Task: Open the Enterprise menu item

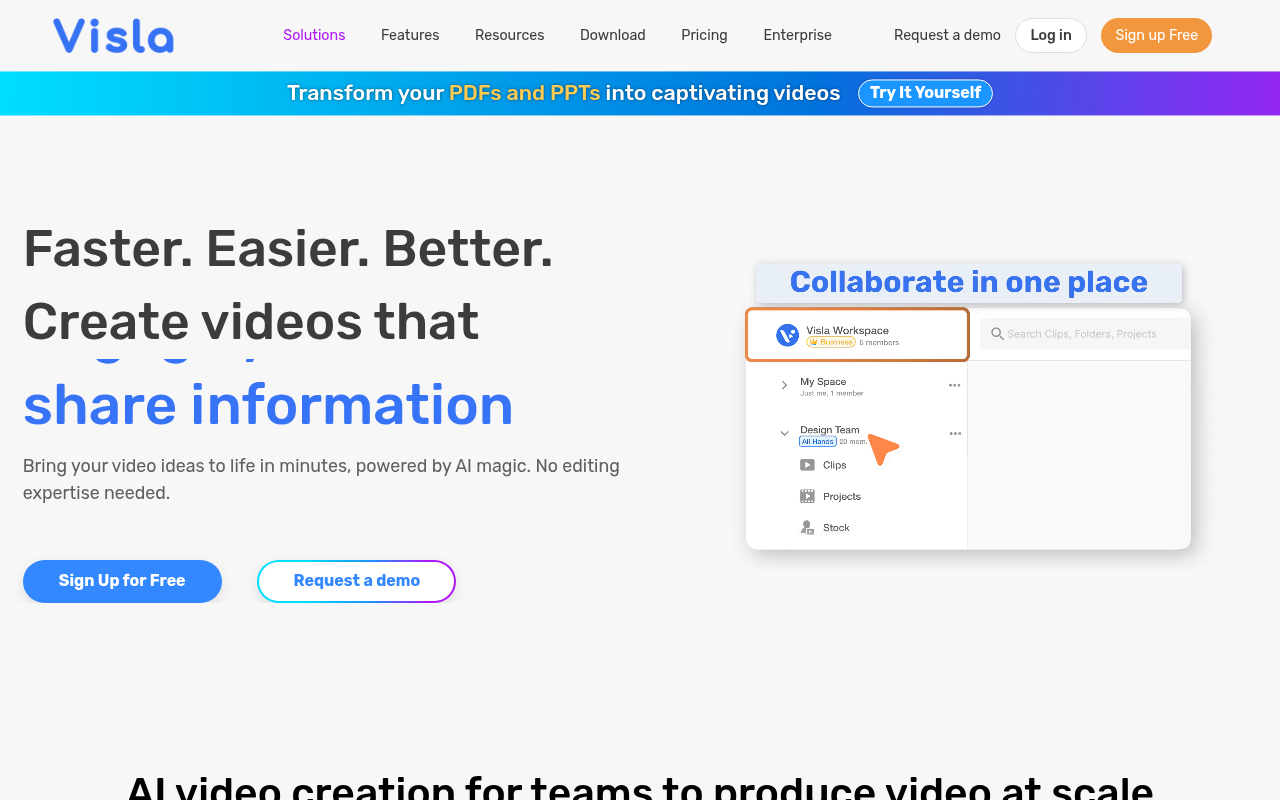Action: pos(797,35)
